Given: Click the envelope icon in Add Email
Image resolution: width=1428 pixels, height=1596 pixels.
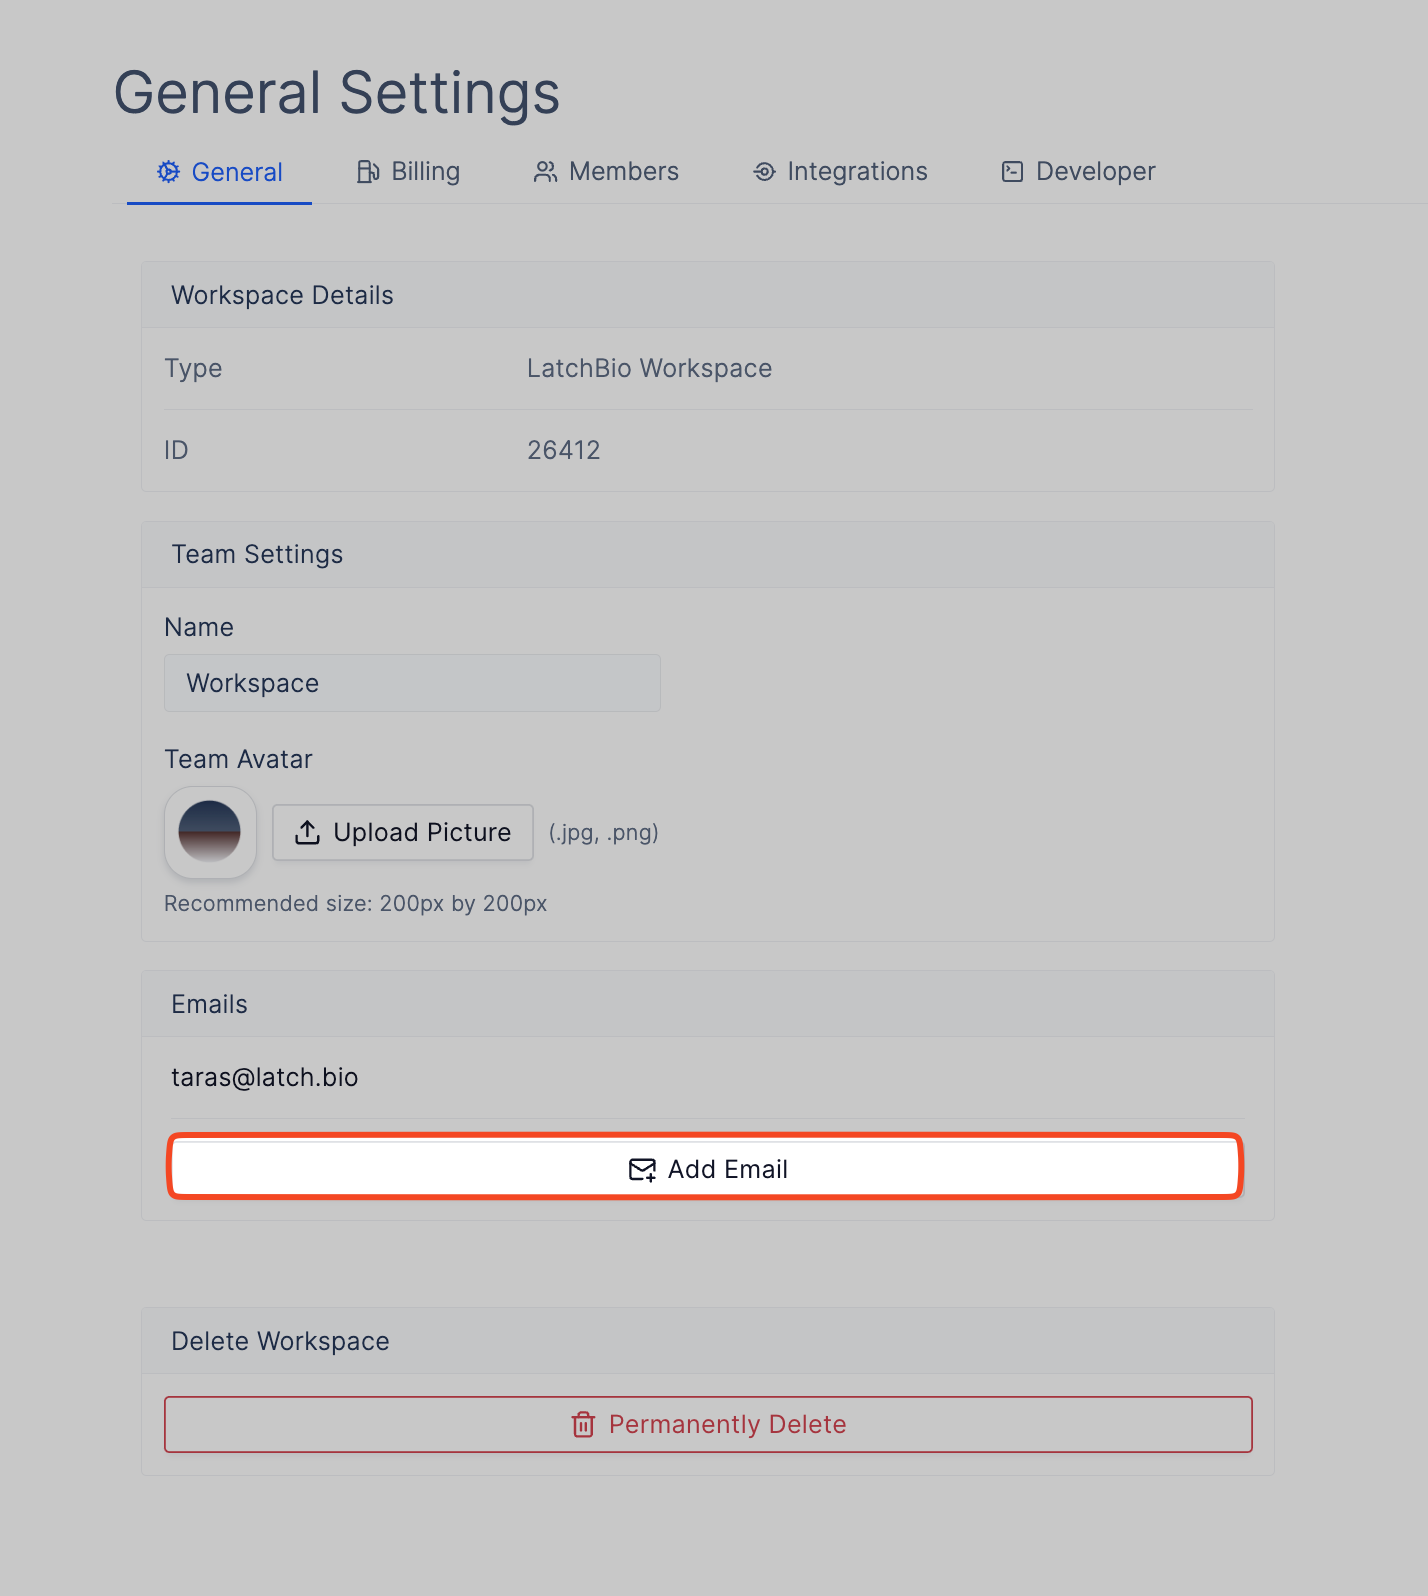Looking at the screenshot, I should click(x=642, y=1169).
